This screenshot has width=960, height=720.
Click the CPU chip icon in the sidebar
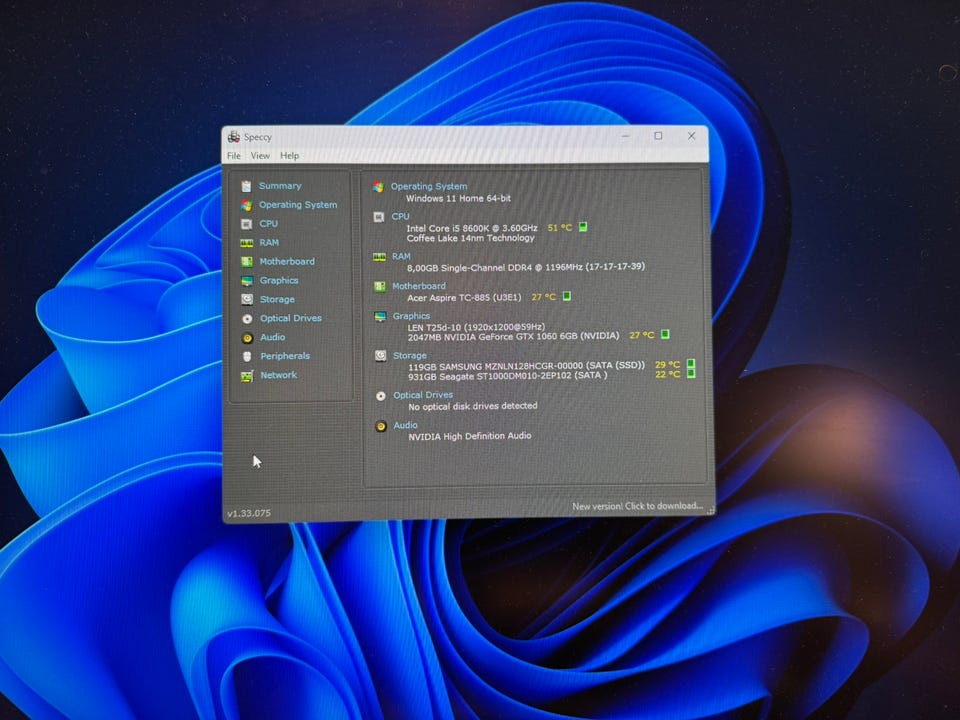(246, 224)
